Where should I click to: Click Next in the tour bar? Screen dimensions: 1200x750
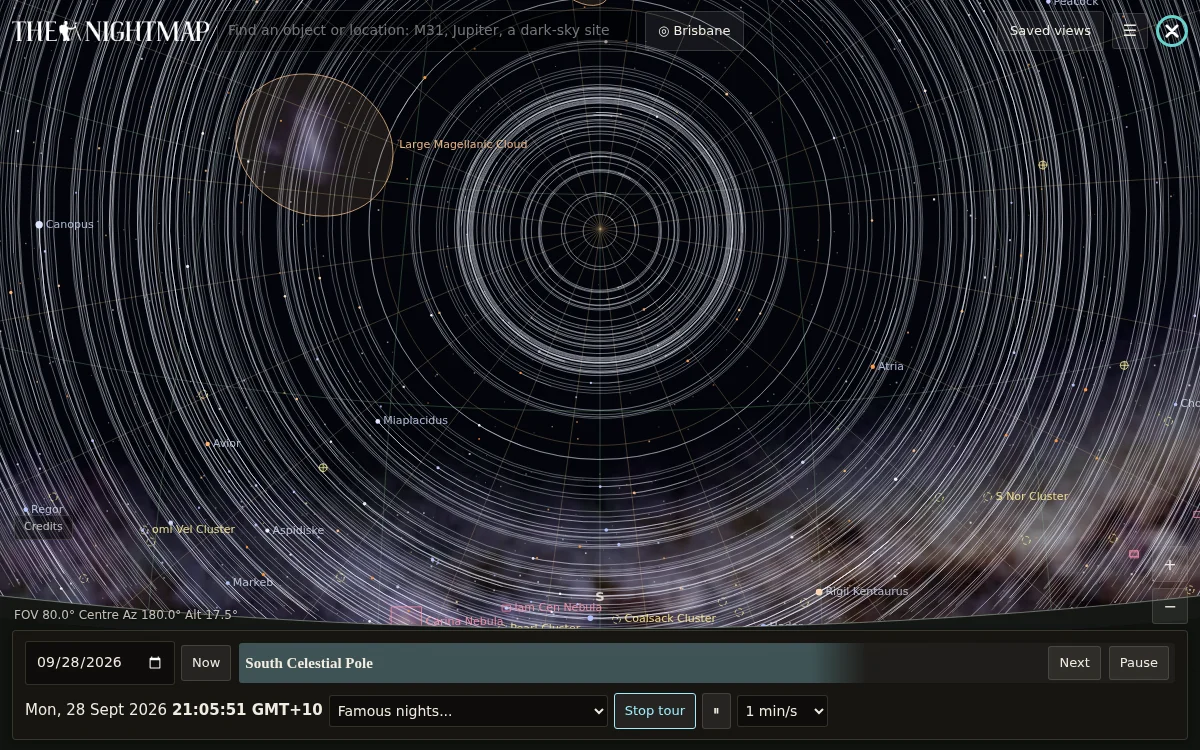click(x=1074, y=663)
